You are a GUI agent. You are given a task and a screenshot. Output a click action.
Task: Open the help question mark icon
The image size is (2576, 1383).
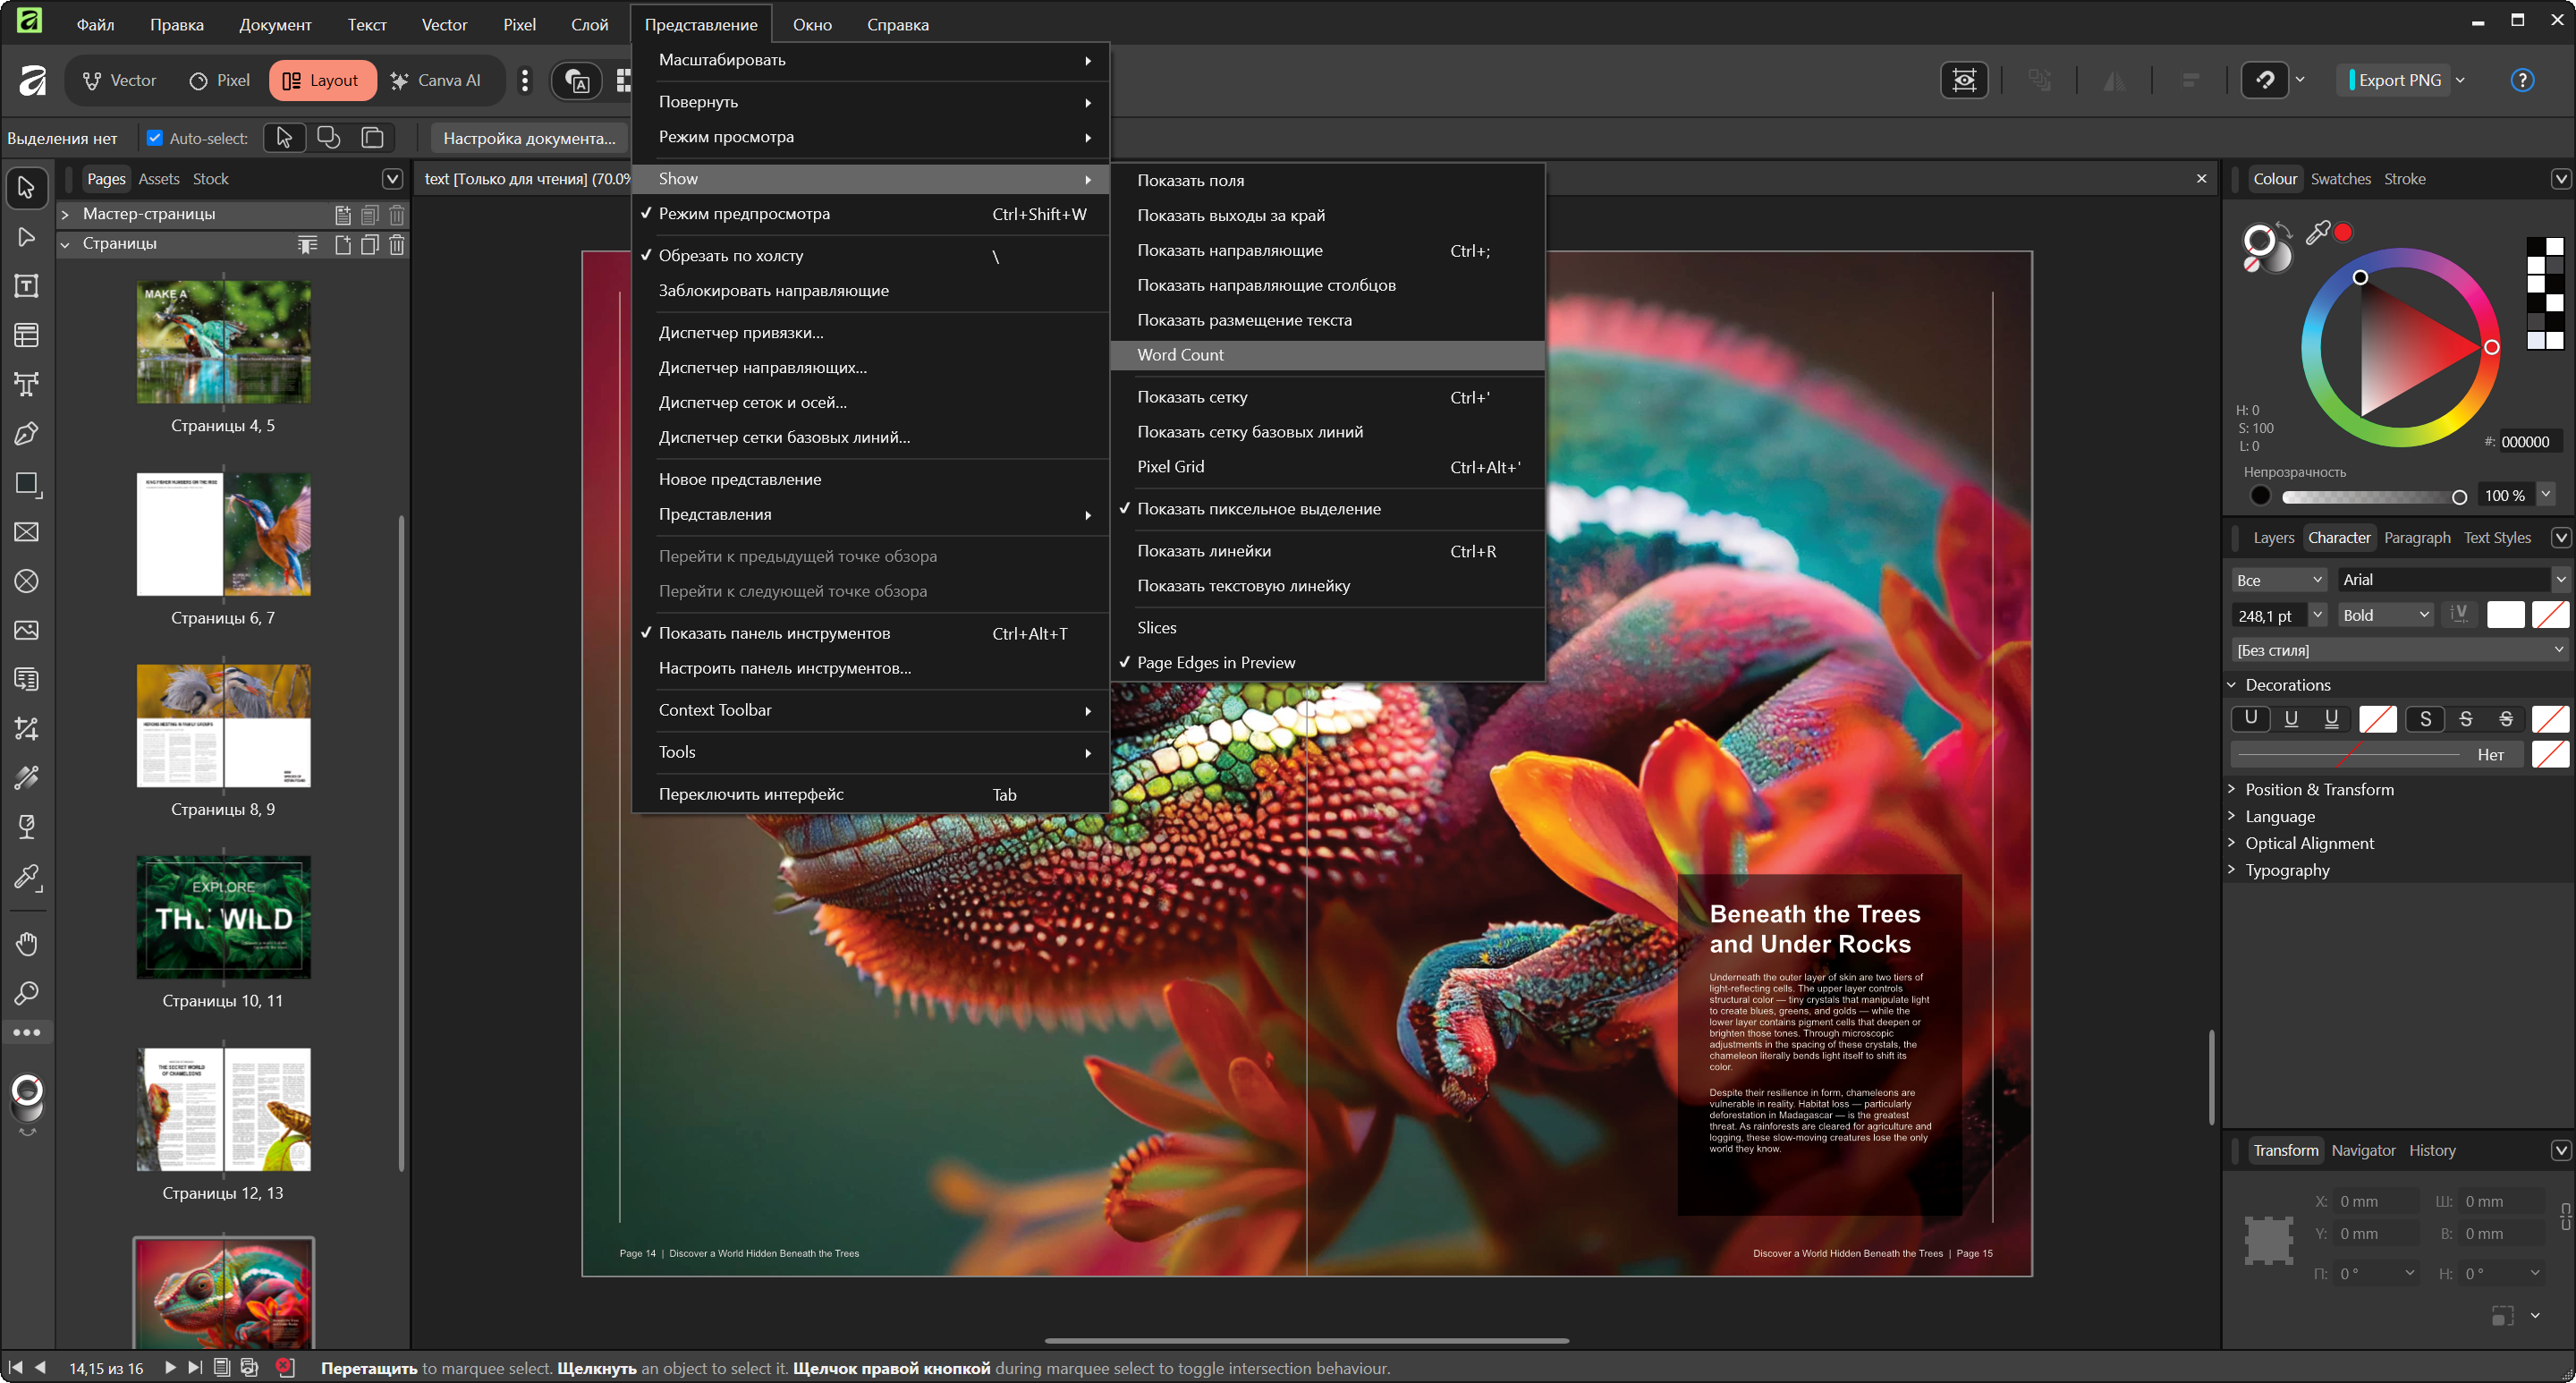2522,80
